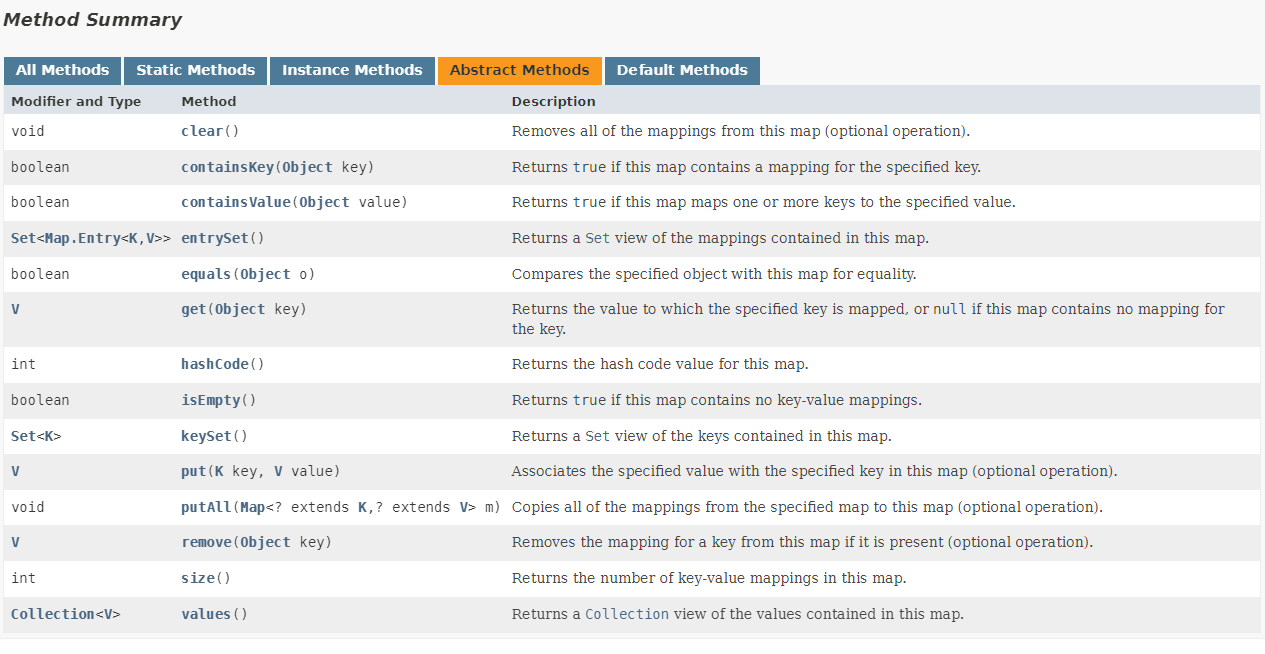The width and height of the screenshot is (1265, 654).
Task: Switch to the All Methods tab
Action: (x=62, y=70)
